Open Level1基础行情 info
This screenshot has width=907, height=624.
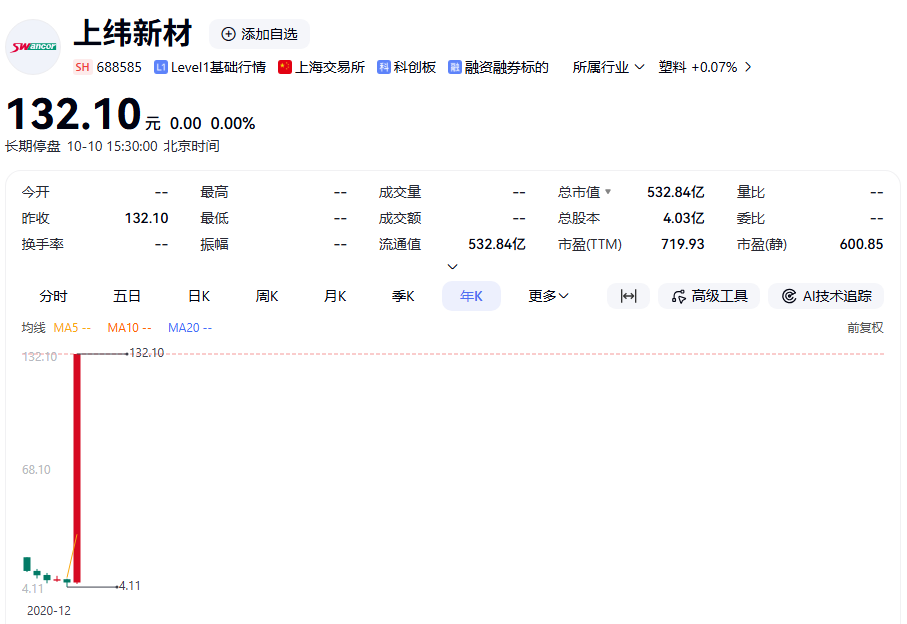coord(210,67)
